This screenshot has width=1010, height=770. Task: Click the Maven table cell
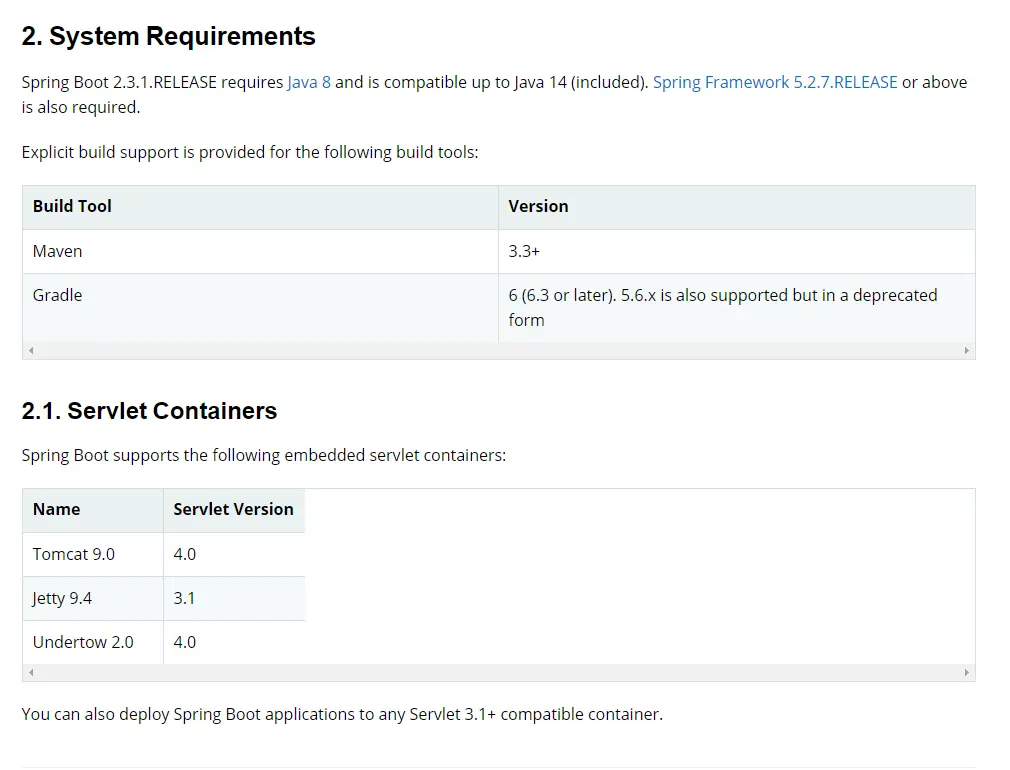click(57, 251)
